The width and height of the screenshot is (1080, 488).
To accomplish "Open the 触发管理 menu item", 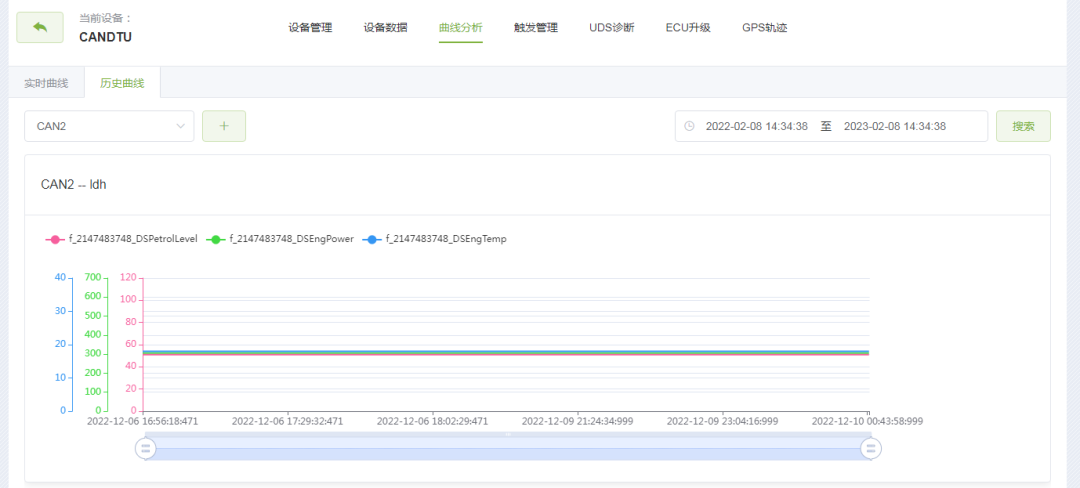I will coord(535,28).
